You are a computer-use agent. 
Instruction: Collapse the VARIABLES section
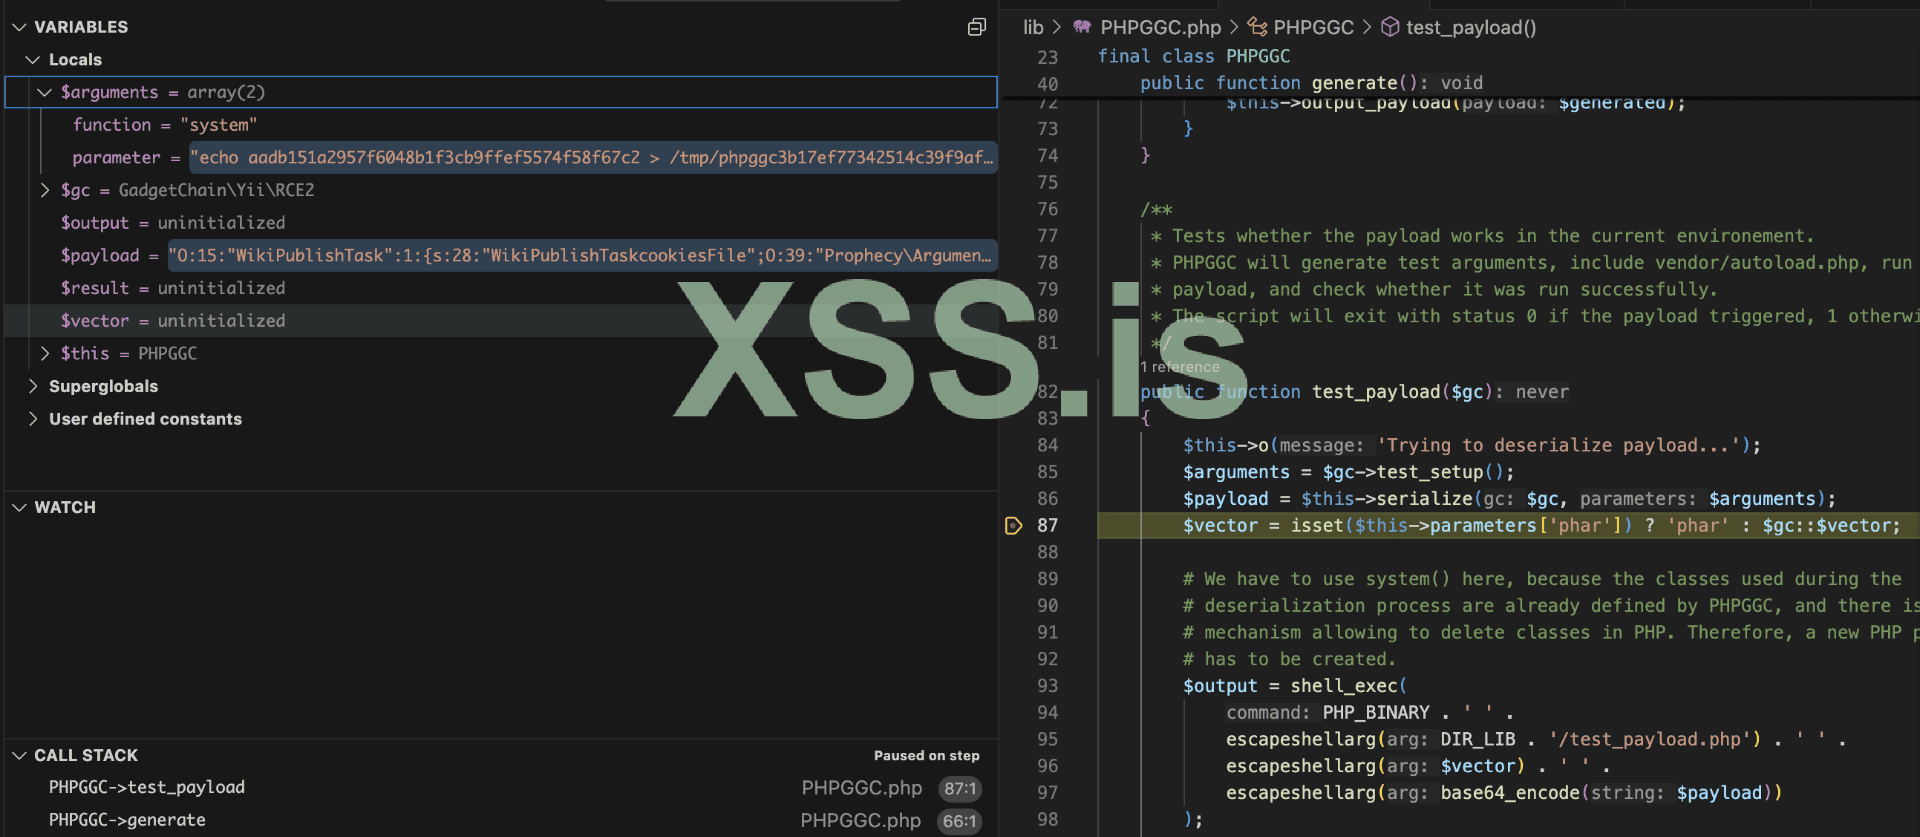click(x=19, y=27)
